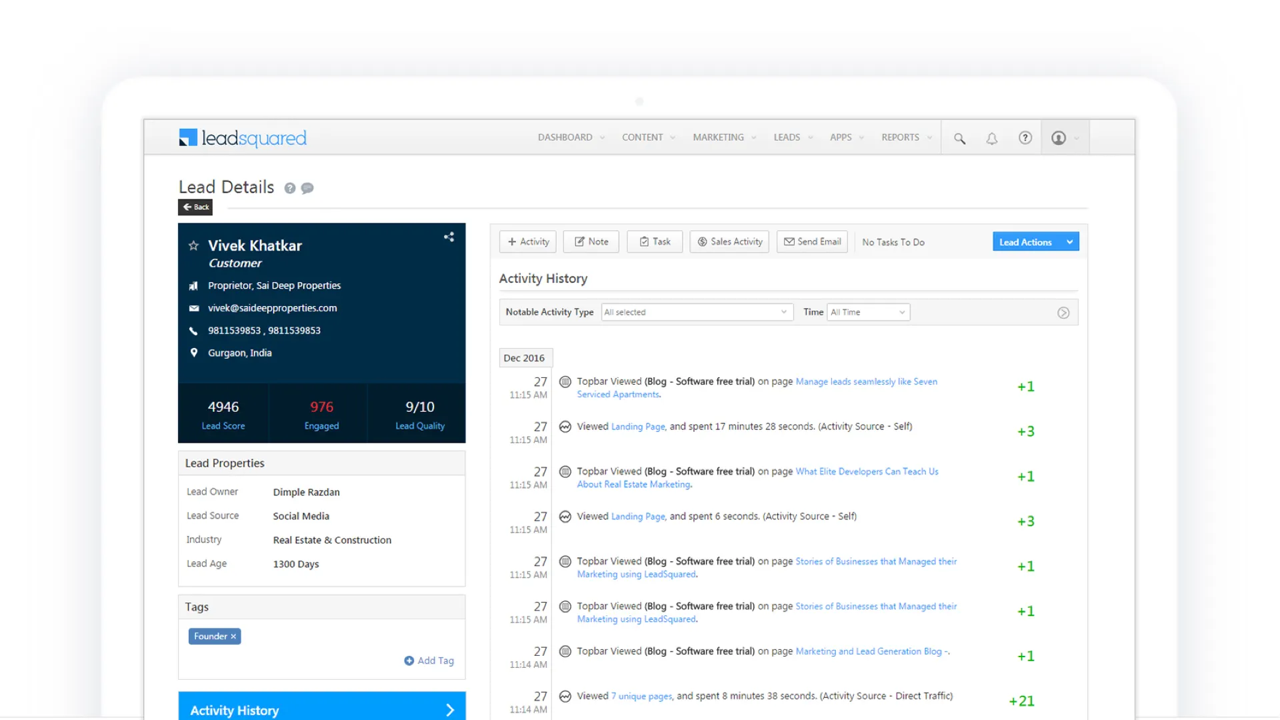The width and height of the screenshot is (1280, 720).
Task: Click the Lead Owner value Dimple Razdan
Action: click(x=306, y=492)
